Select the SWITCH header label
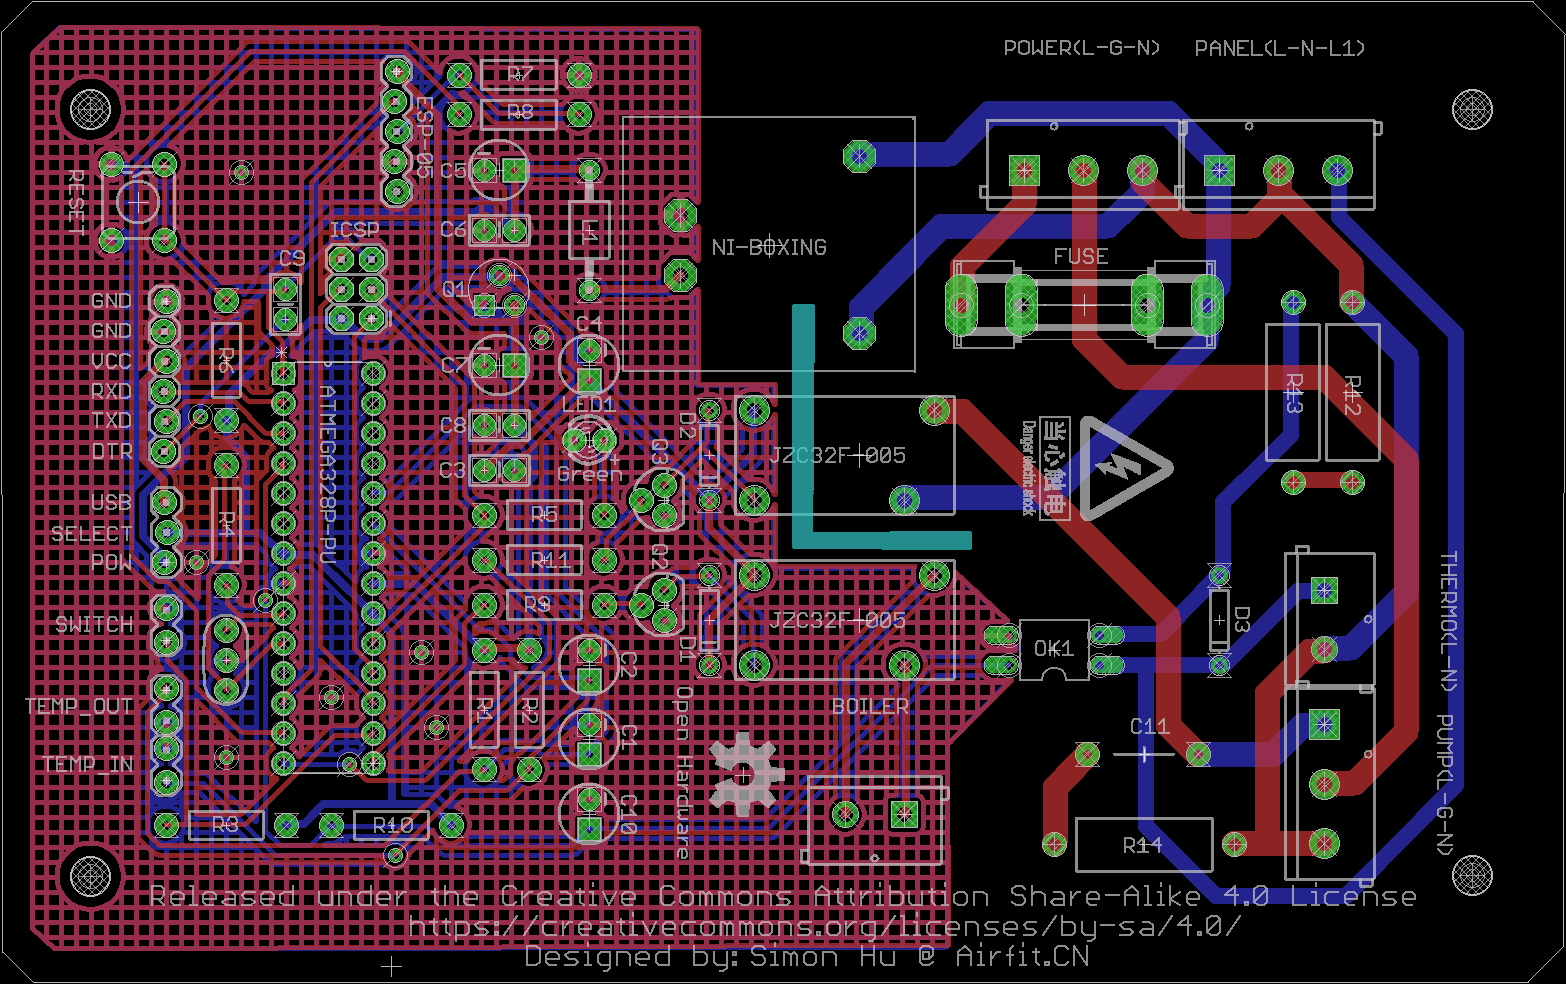The width and height of the screenshot is (1566, 984). coord(94,625)
